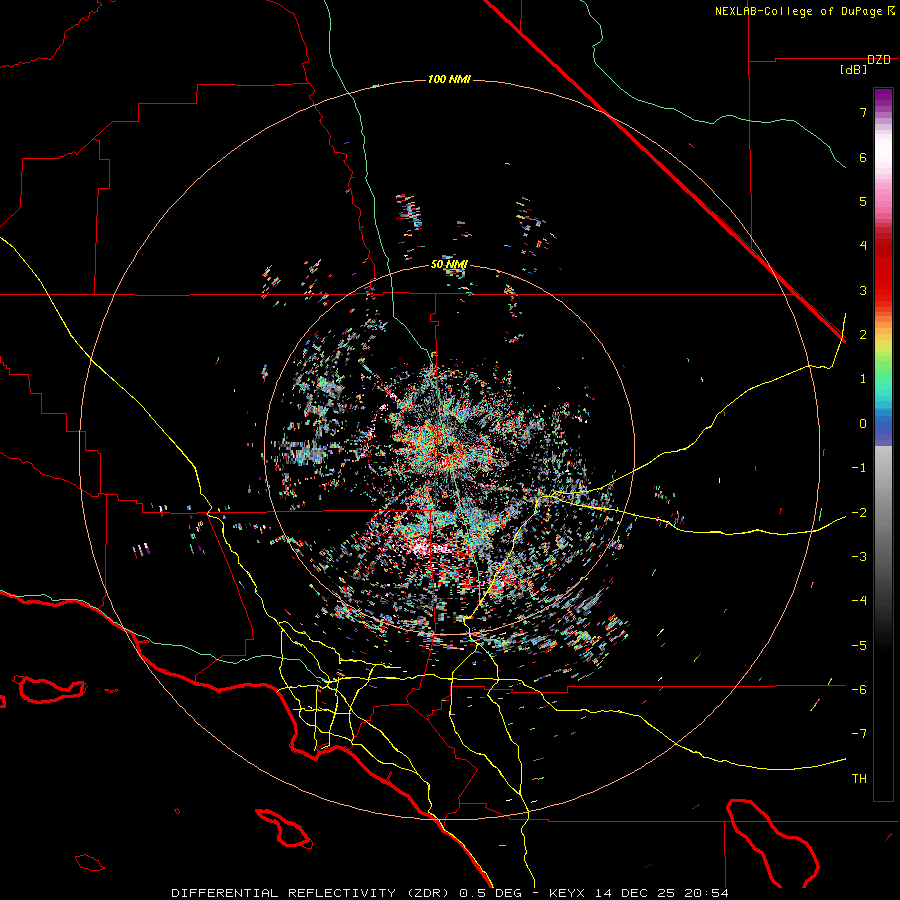900x900 pixels.
Task: Click the 1 value on color scale
Action: (863, 379)
